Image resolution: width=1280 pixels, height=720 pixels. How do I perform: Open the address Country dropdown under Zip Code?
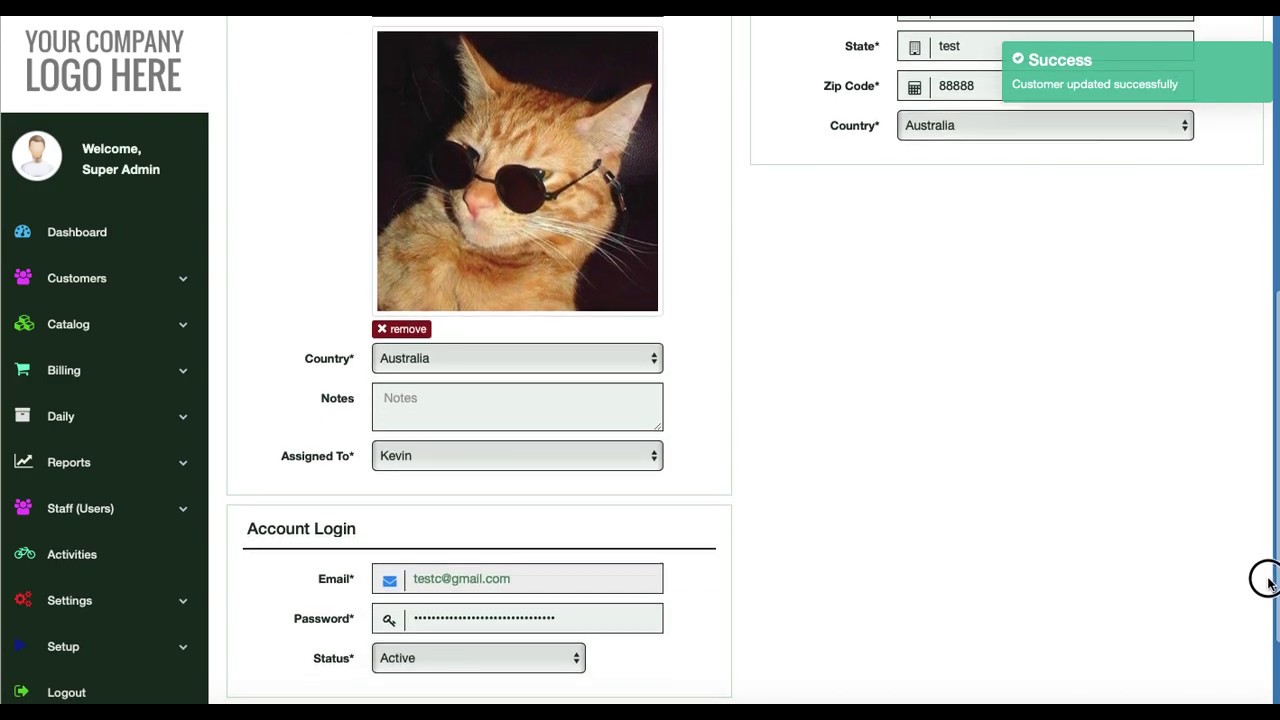coord(1045,125)
